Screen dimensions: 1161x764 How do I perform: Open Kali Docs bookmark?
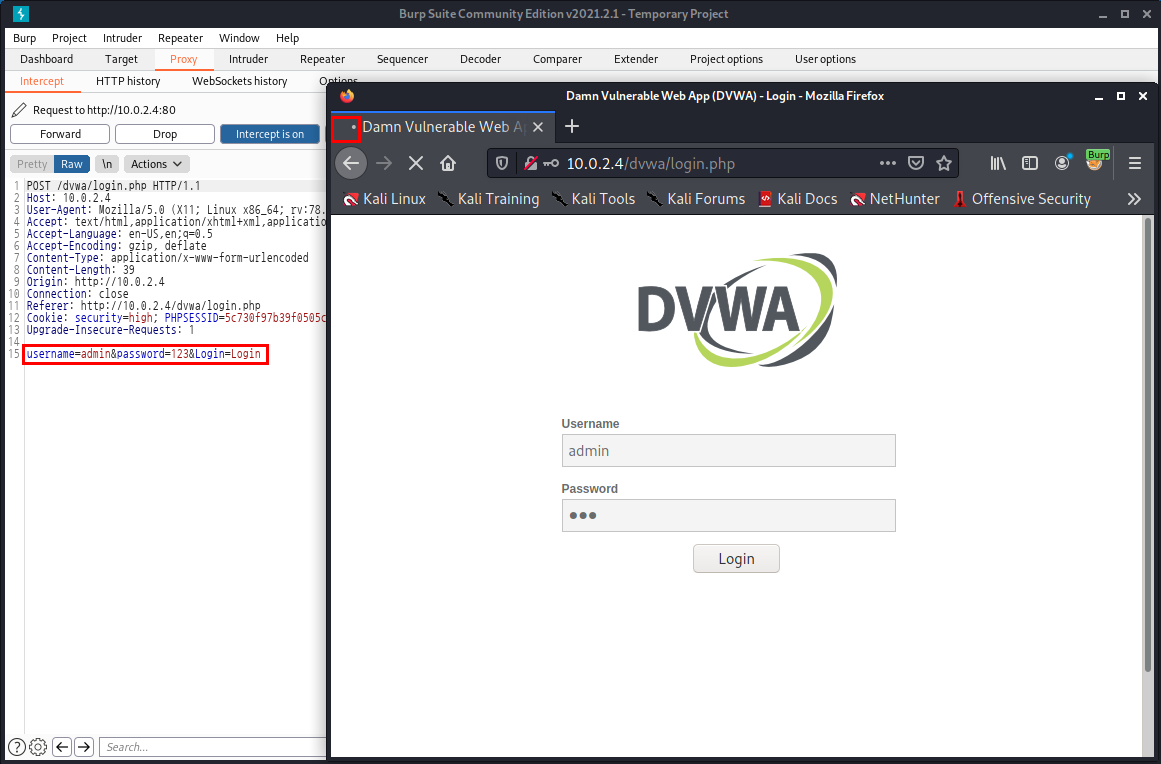click(x=798, y=198)
